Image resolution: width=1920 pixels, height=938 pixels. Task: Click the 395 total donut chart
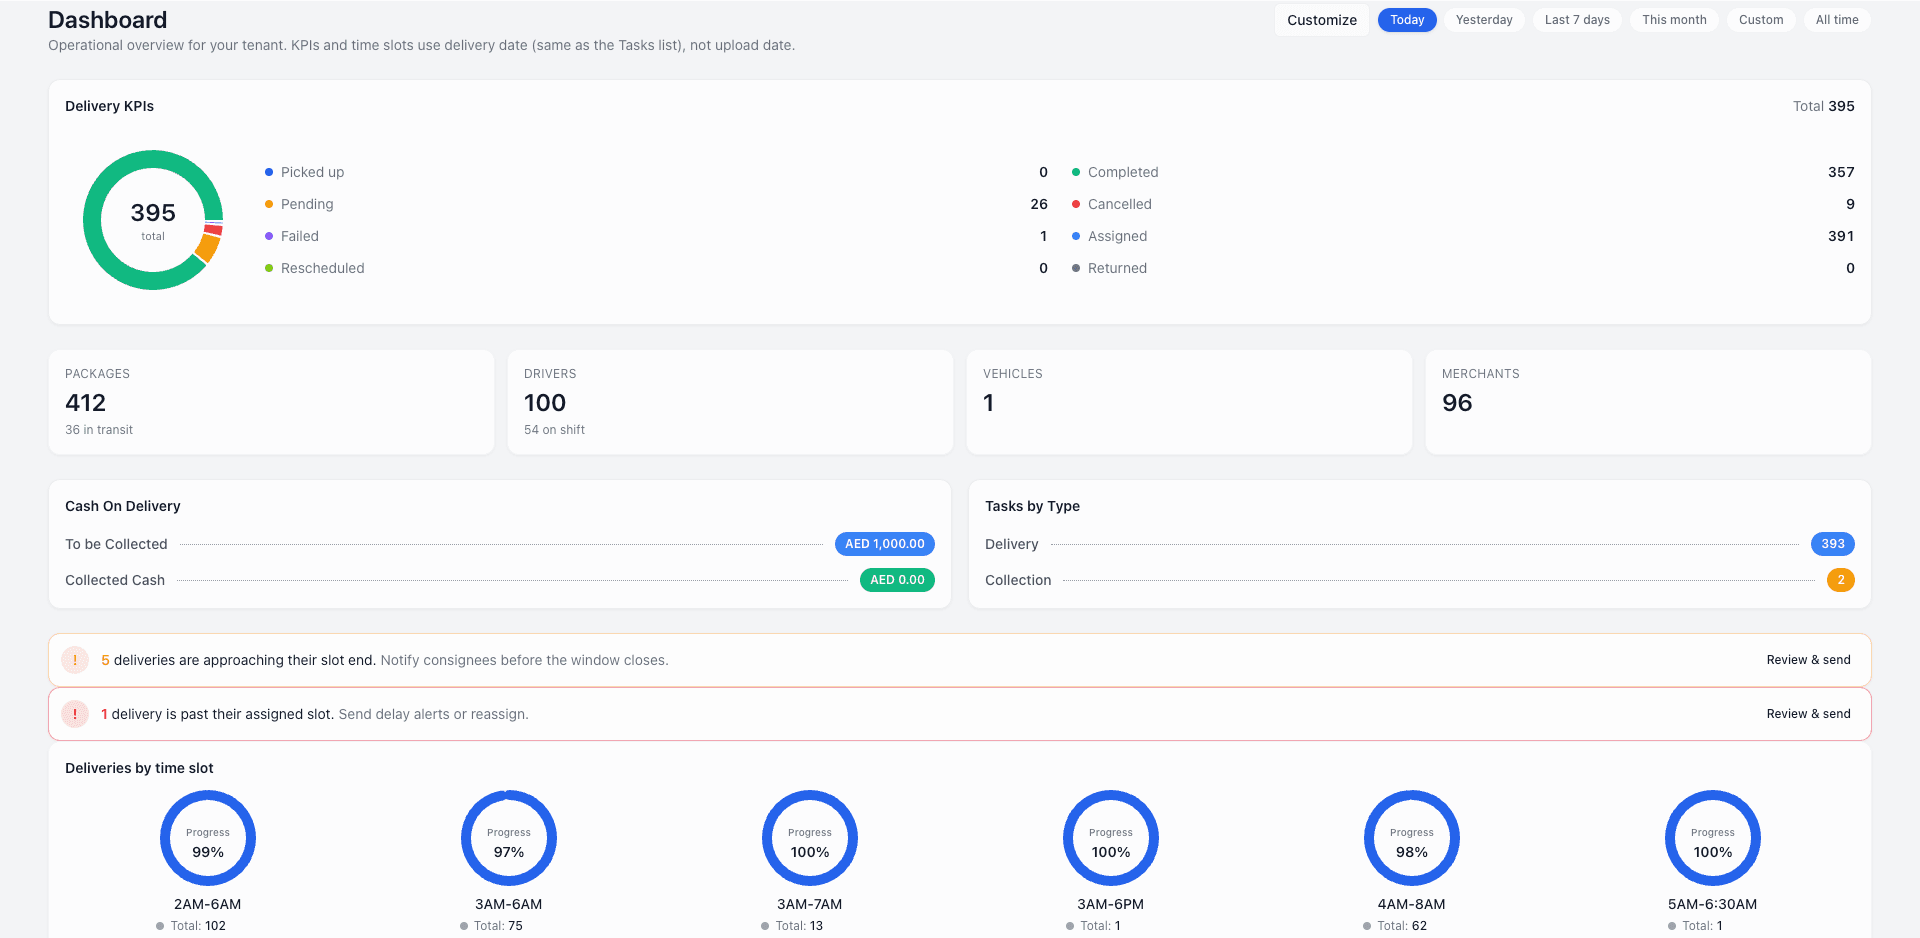[153, 220]
